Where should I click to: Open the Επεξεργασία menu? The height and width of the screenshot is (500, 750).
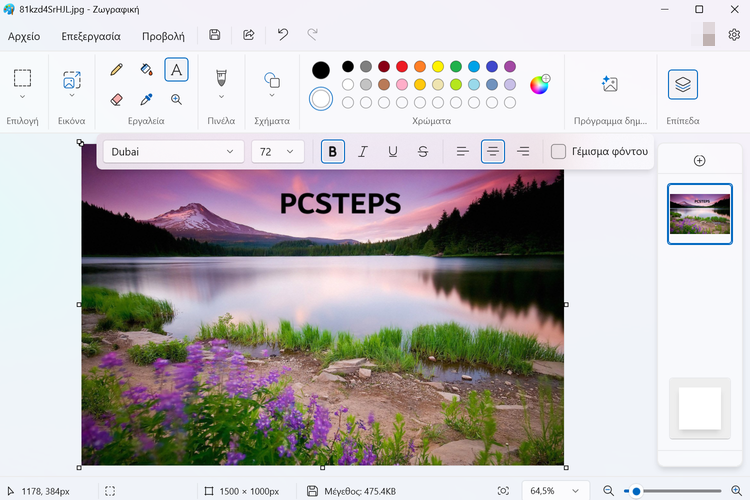(x=91, y=36)
